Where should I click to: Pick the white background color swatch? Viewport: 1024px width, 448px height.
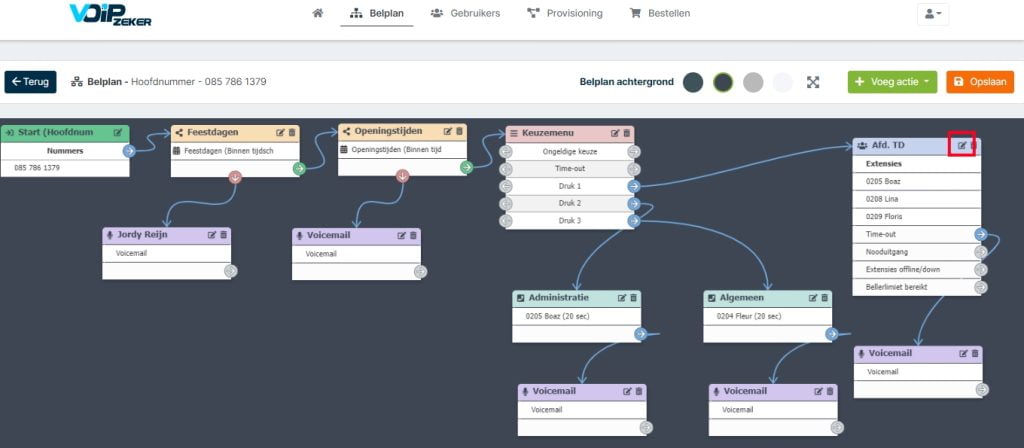click(x=782, y=82)
